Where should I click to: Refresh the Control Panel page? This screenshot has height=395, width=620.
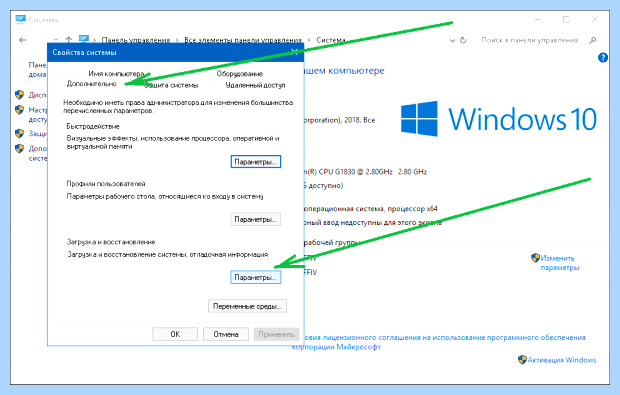pyautogui.click(x=463, y=40)
